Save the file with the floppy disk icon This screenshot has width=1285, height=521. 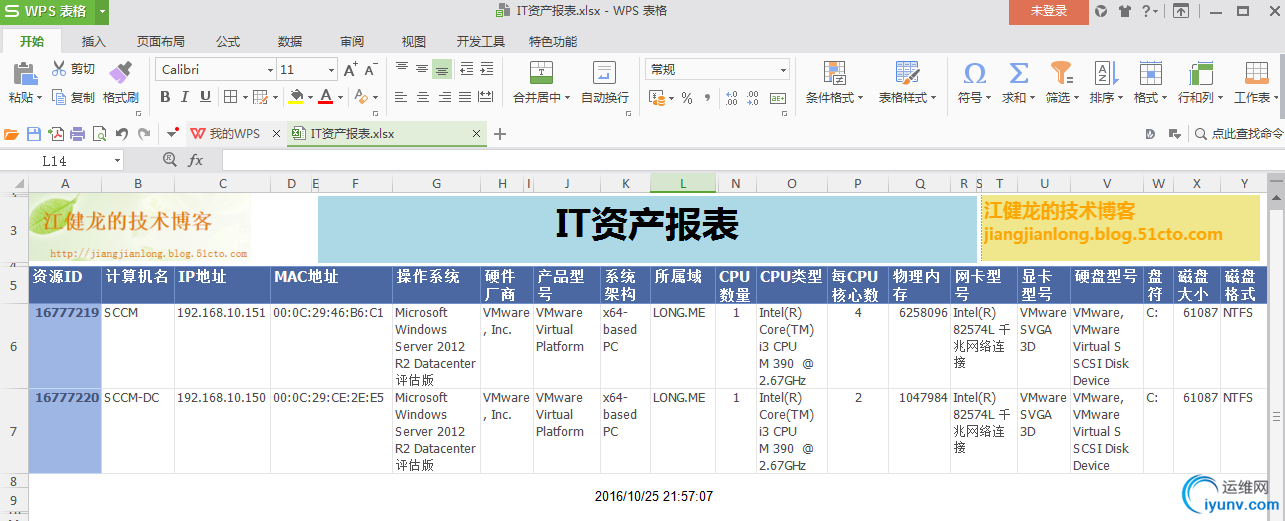pyautogui.click(x=34, y=134)
